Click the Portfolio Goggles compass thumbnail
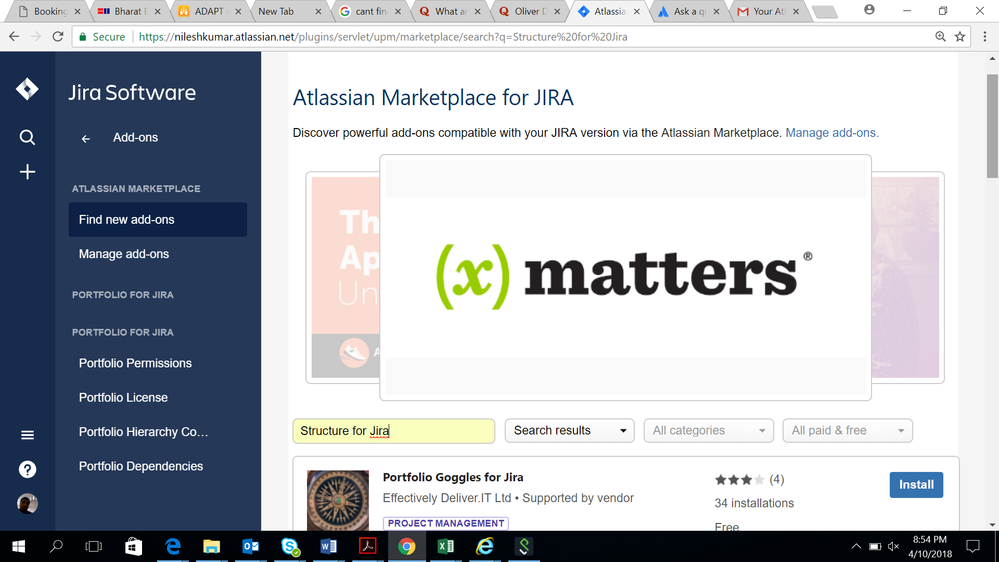 [338, 500]
